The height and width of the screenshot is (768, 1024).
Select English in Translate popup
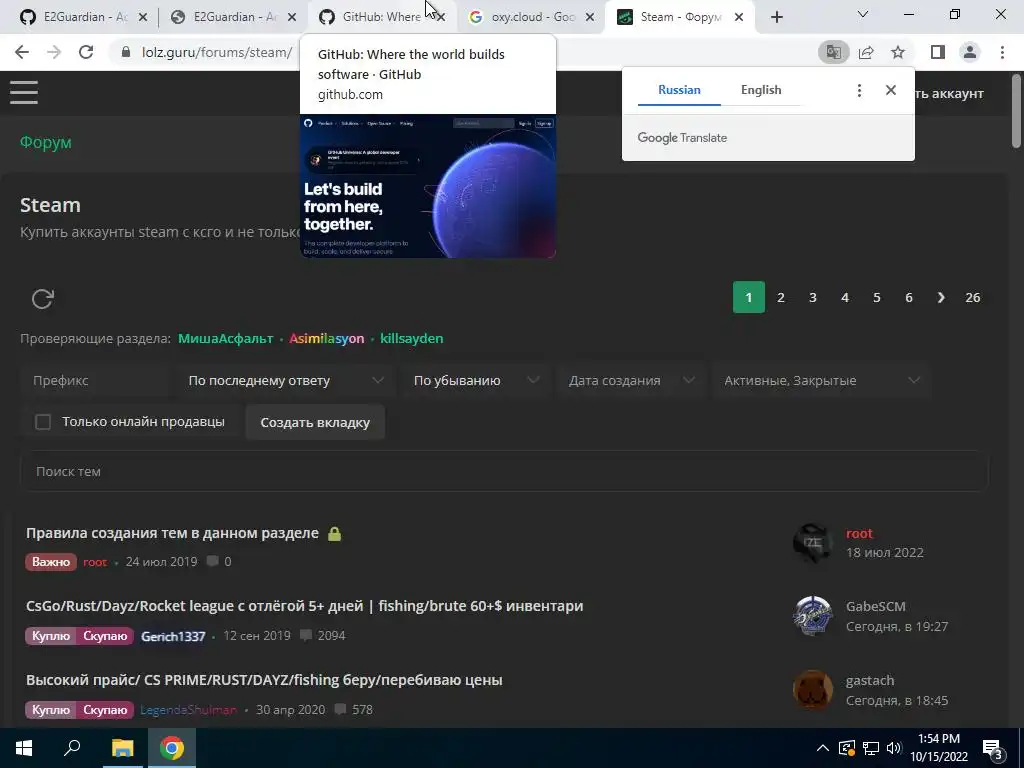point(761,90)
